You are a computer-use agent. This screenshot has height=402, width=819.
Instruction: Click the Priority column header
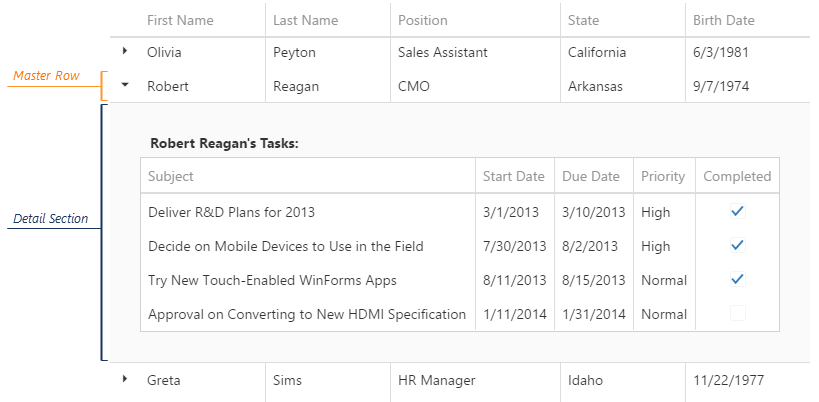coord(663,176)
